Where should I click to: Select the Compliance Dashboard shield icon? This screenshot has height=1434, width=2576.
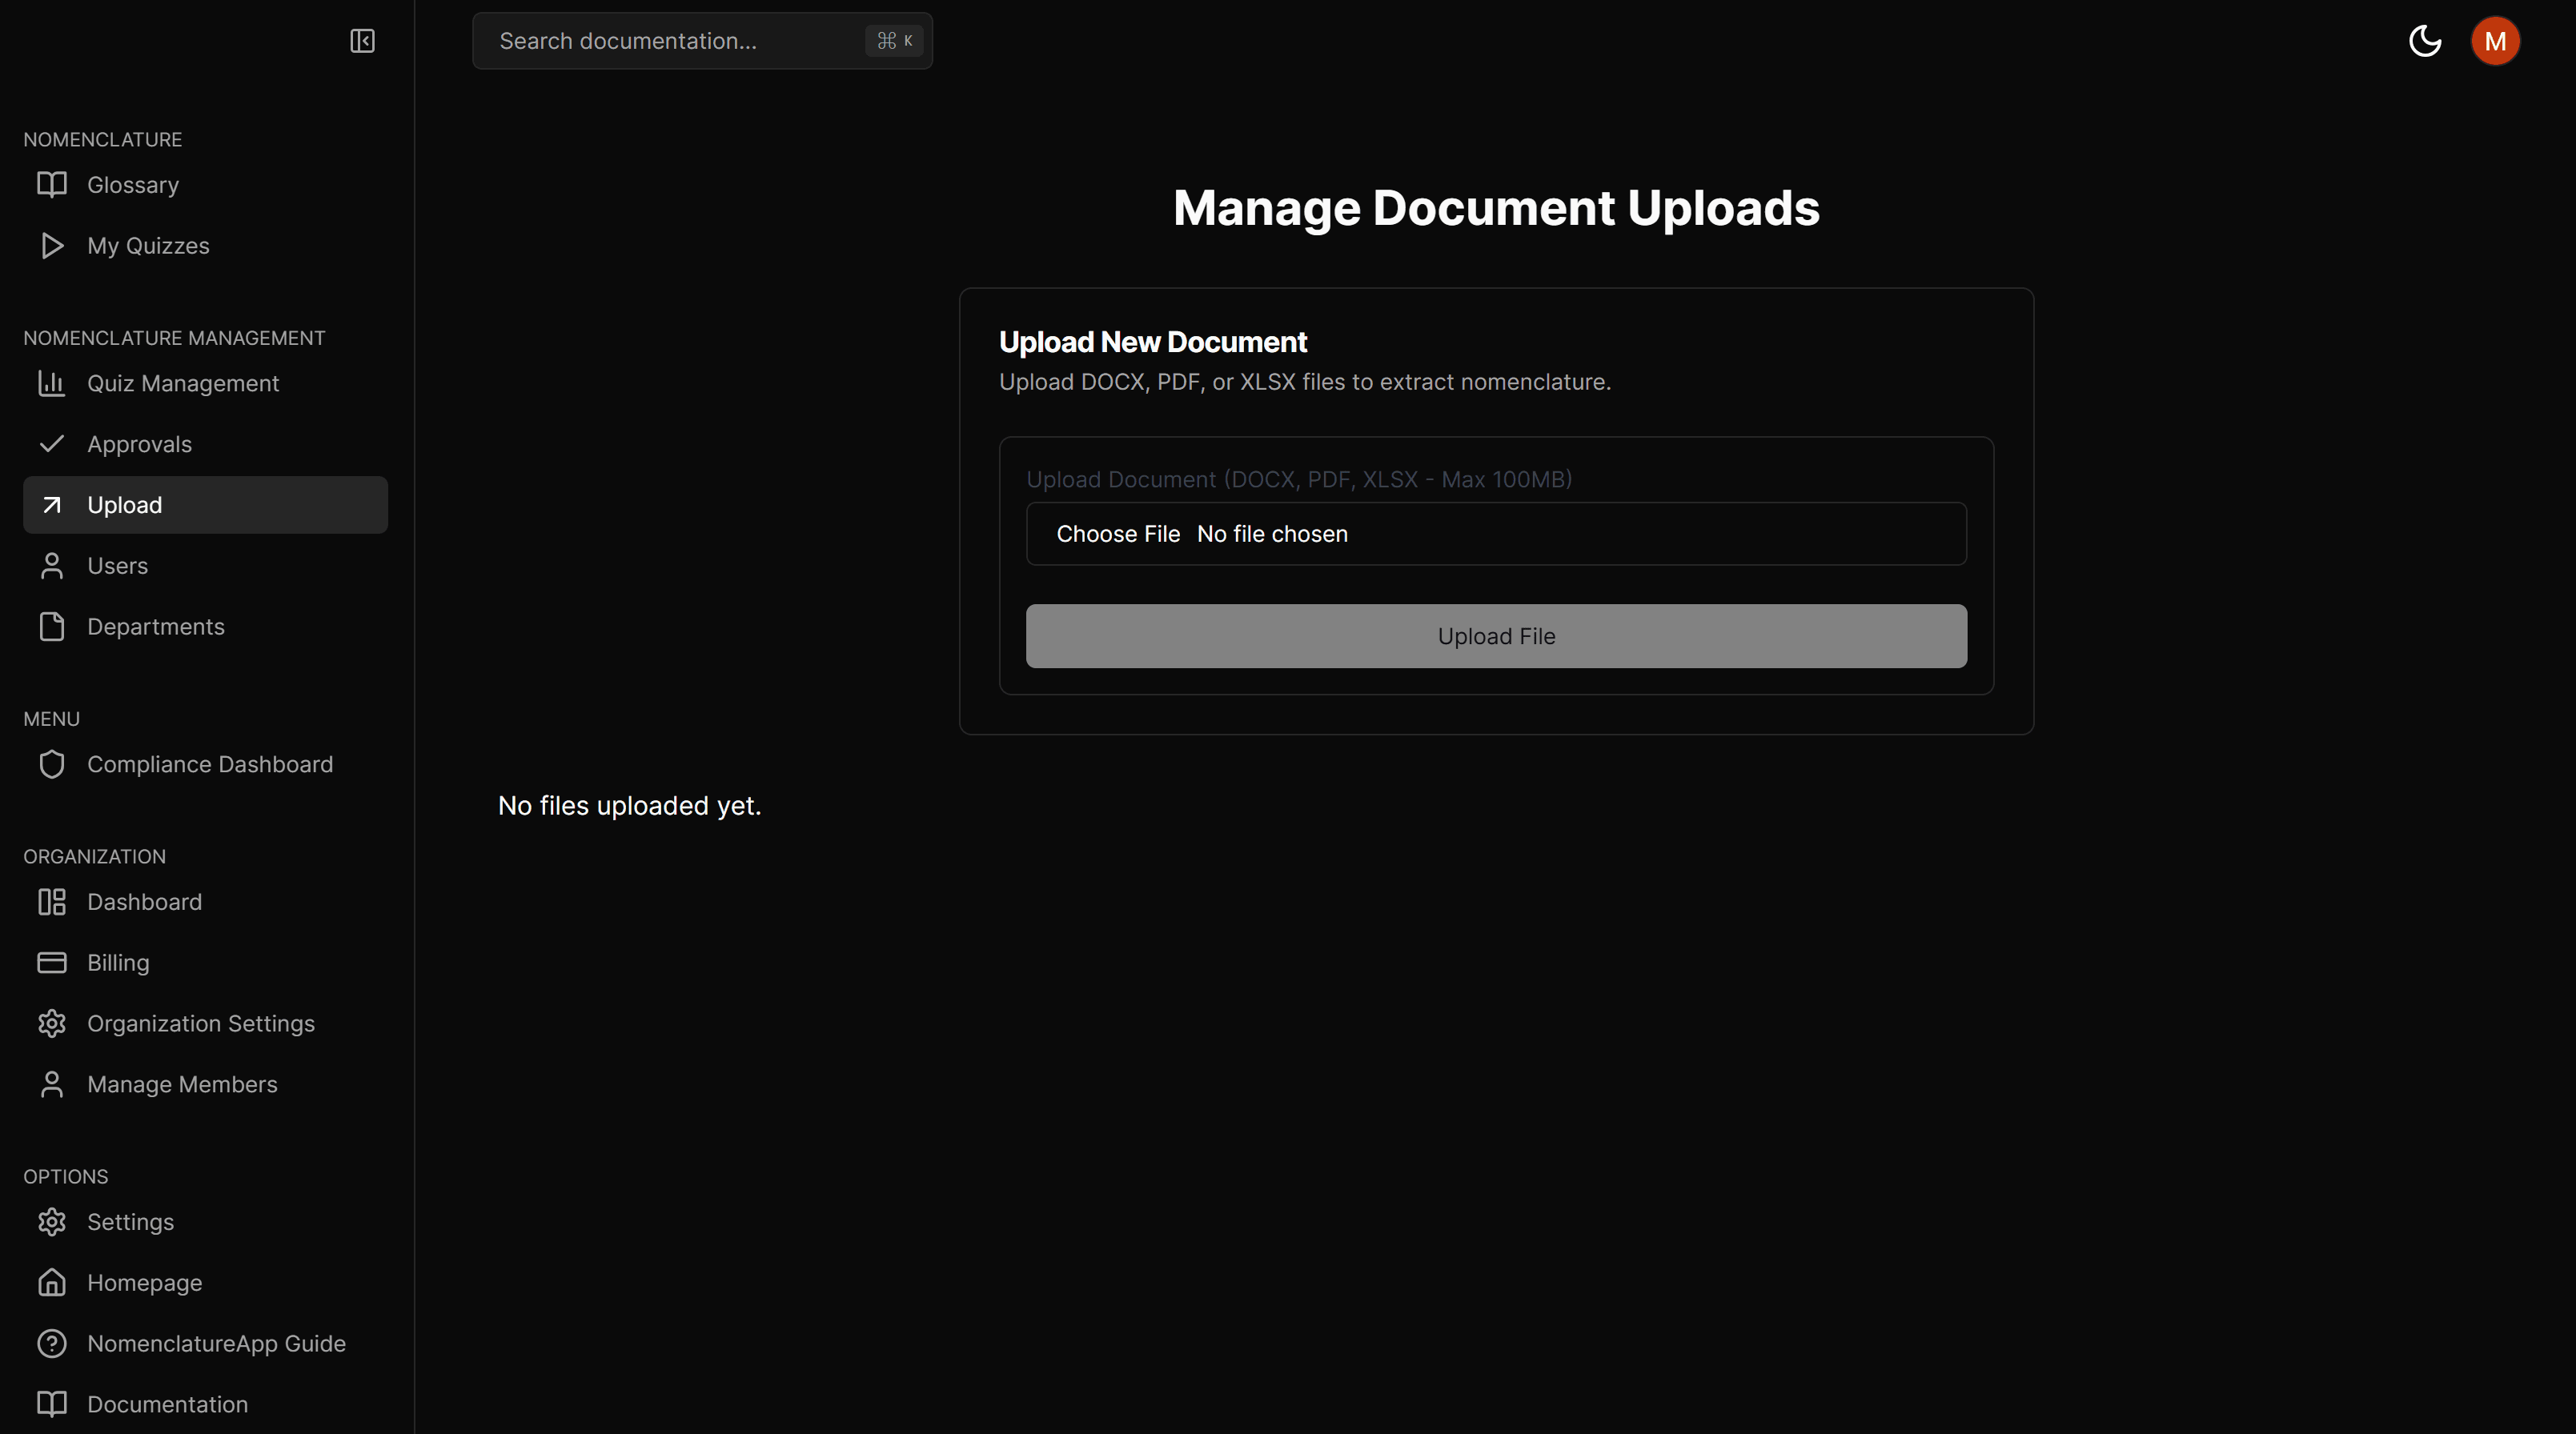pos(52,764)
